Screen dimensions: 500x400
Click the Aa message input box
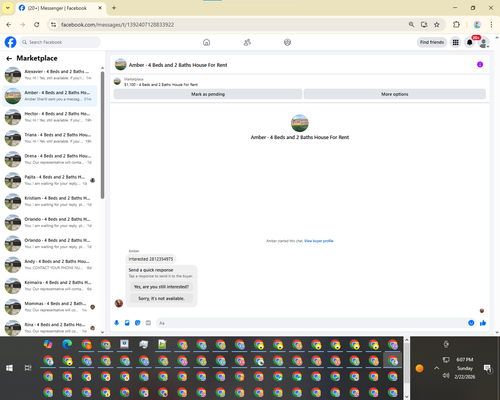click(312, 323)
